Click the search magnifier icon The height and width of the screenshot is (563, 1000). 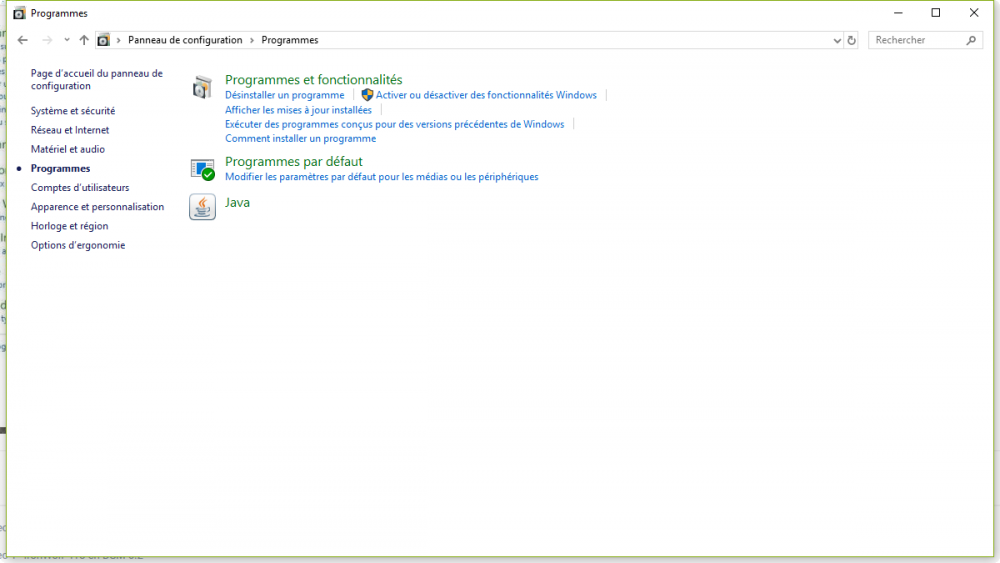(971, 40)
